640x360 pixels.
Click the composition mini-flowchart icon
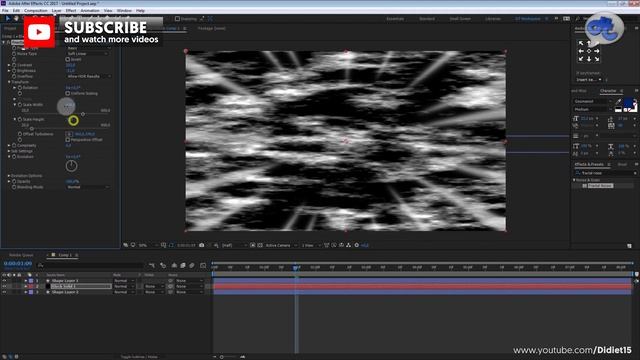coord(152,266)
